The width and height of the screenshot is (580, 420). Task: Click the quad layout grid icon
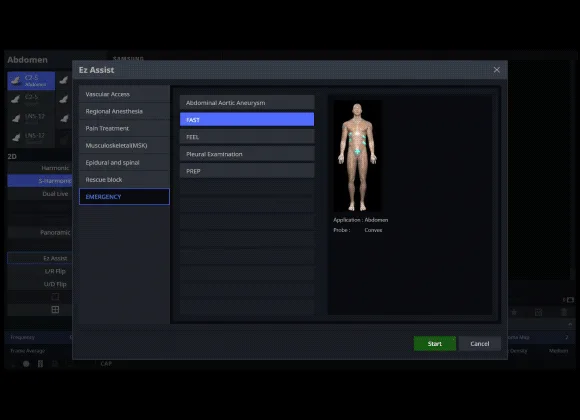coord(55,309)
